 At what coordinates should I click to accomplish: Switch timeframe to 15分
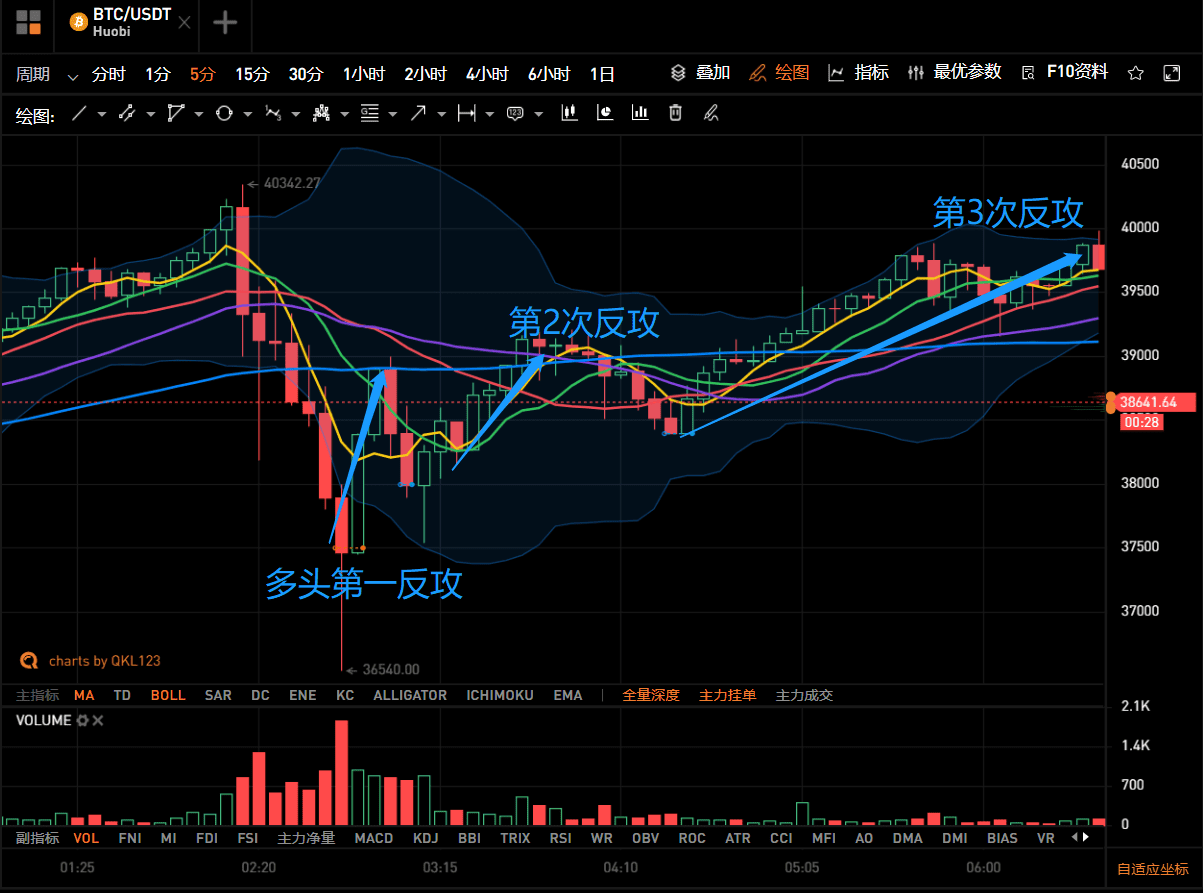[252, 74]
